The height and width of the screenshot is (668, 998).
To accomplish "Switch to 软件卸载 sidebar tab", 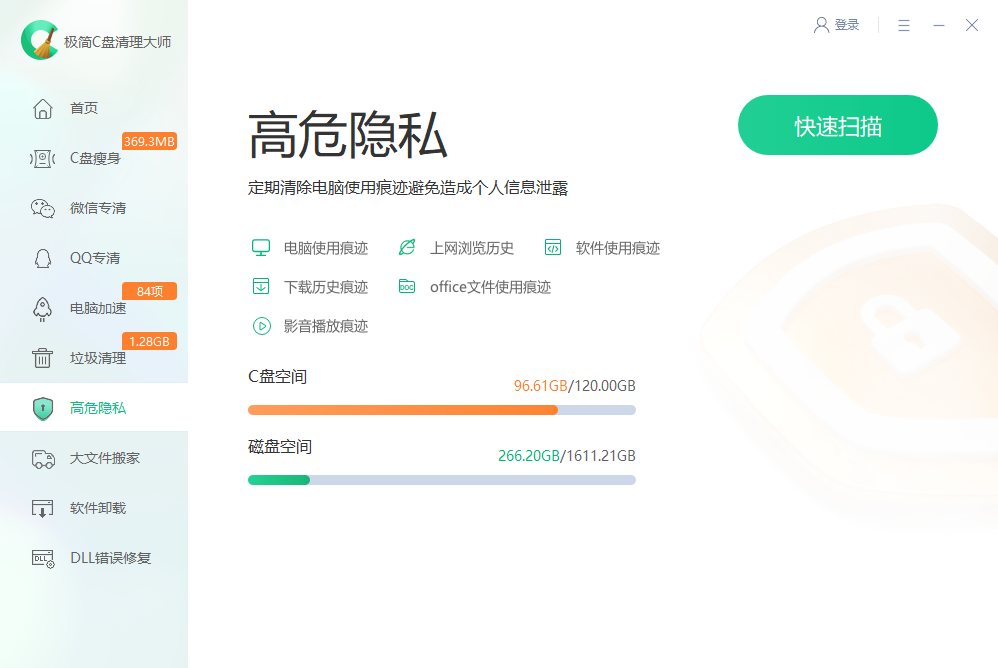I will (97, 508).
